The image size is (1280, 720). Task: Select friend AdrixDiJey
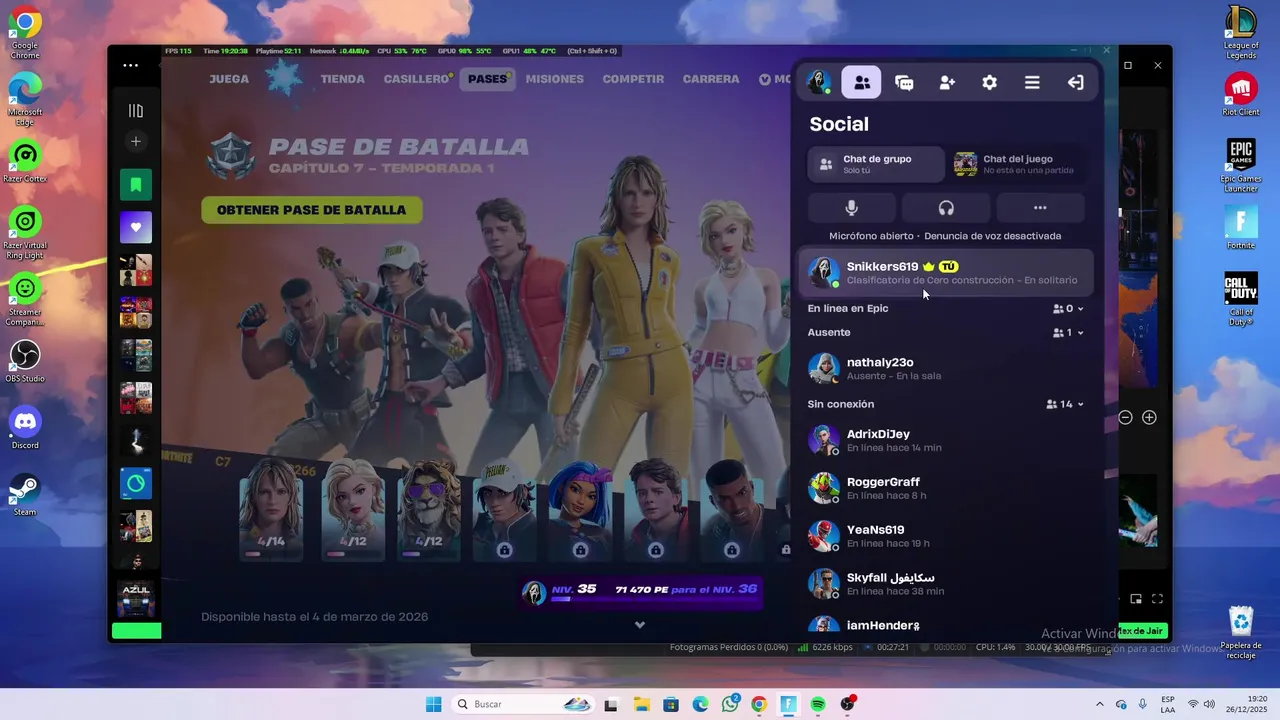tap(946, 440)
